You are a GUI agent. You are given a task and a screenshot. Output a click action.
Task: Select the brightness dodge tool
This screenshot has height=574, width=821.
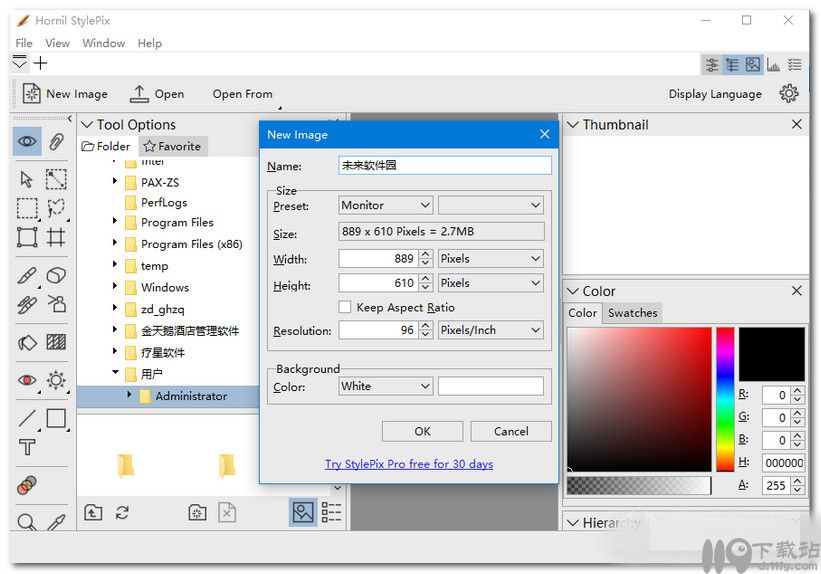pyautogui.click(x=56, y=380)
